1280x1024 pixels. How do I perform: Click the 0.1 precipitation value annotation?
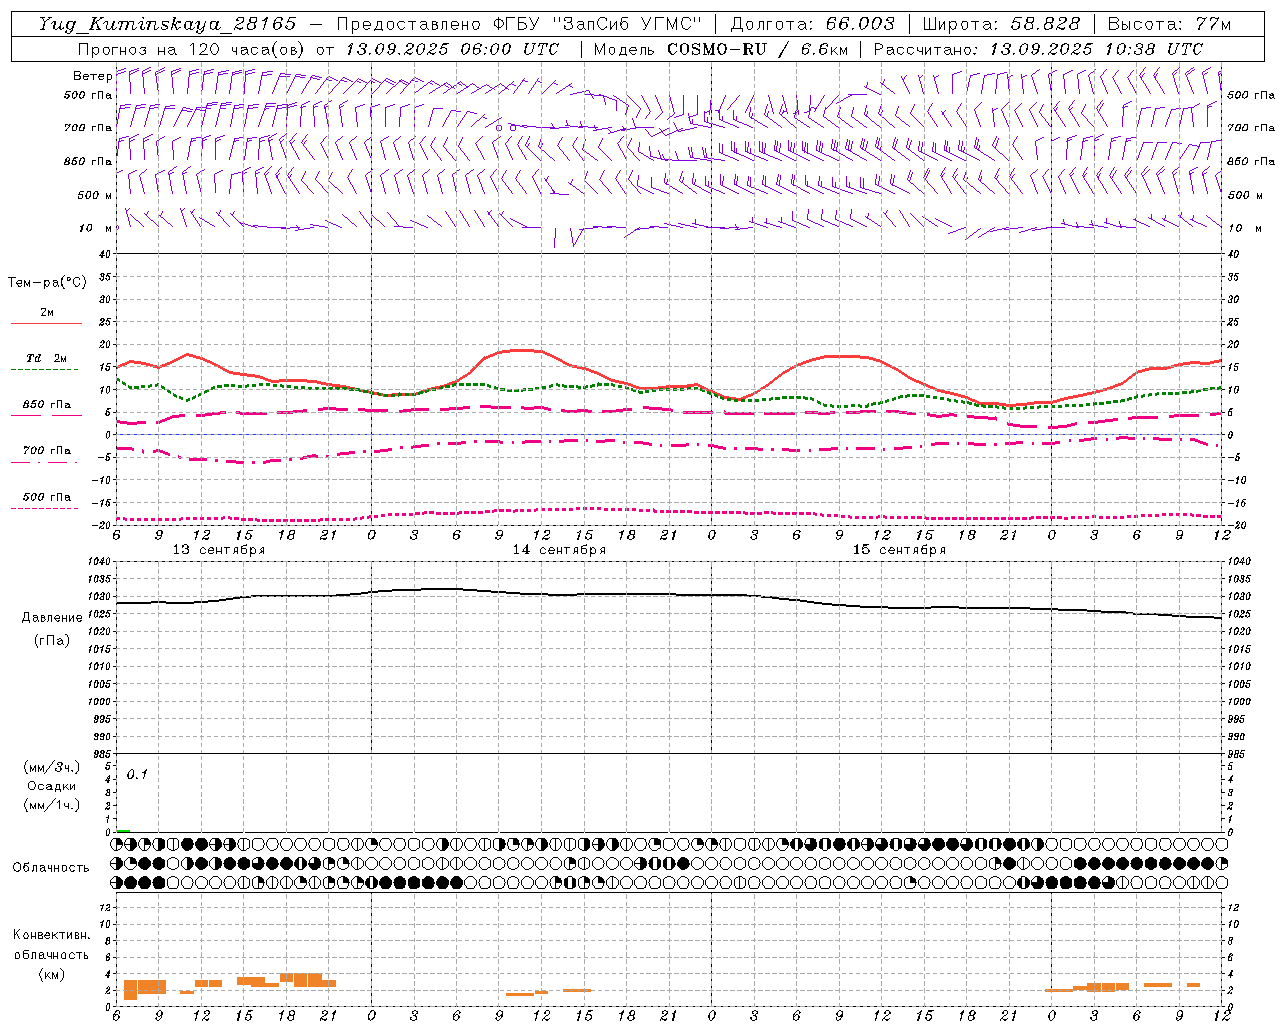pos(137,775)
